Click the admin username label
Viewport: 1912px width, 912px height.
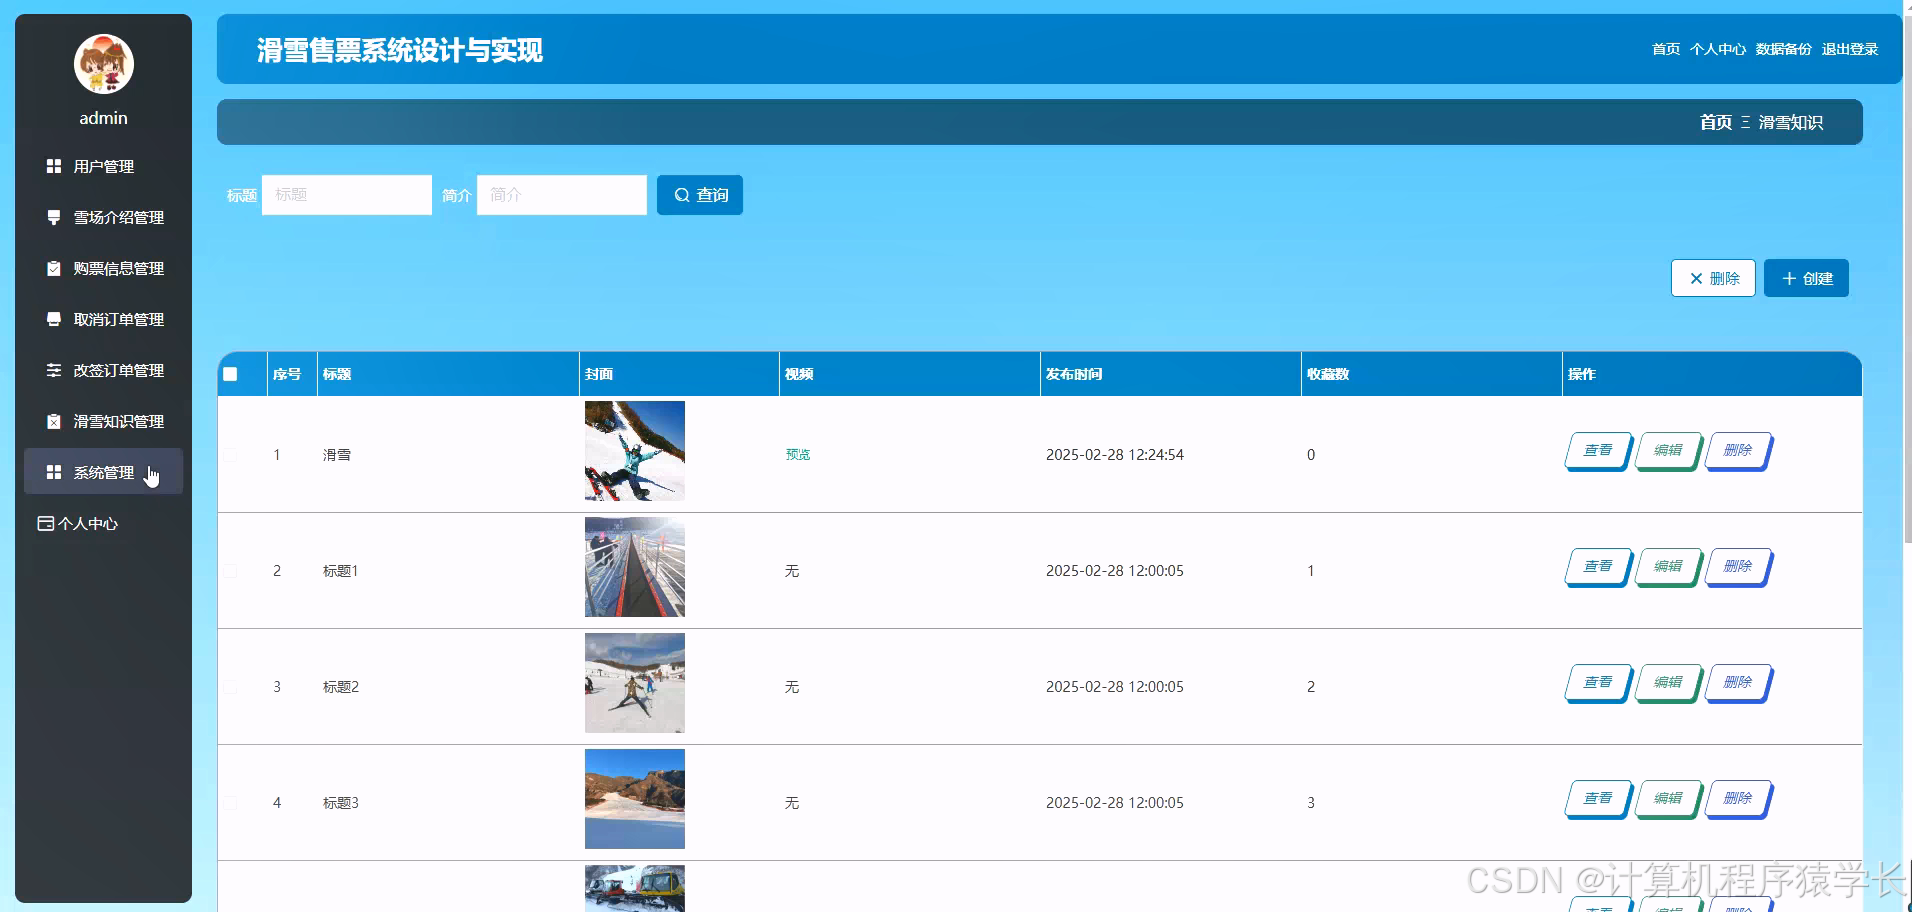coord(104,118)
